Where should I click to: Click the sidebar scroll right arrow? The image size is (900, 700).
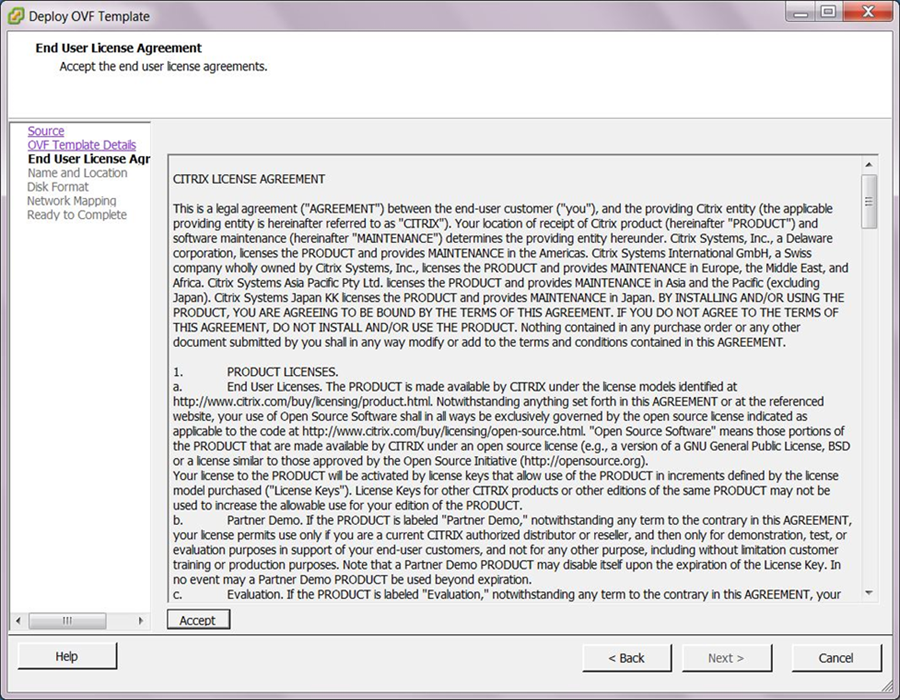tap(141, 620)
